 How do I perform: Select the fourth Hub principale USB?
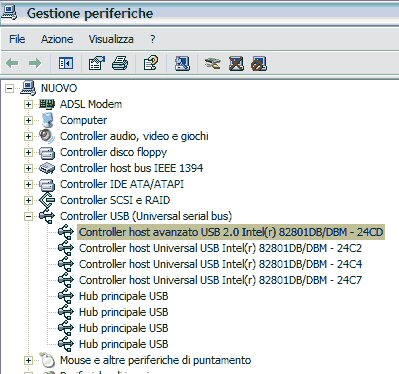pos(124,344)
